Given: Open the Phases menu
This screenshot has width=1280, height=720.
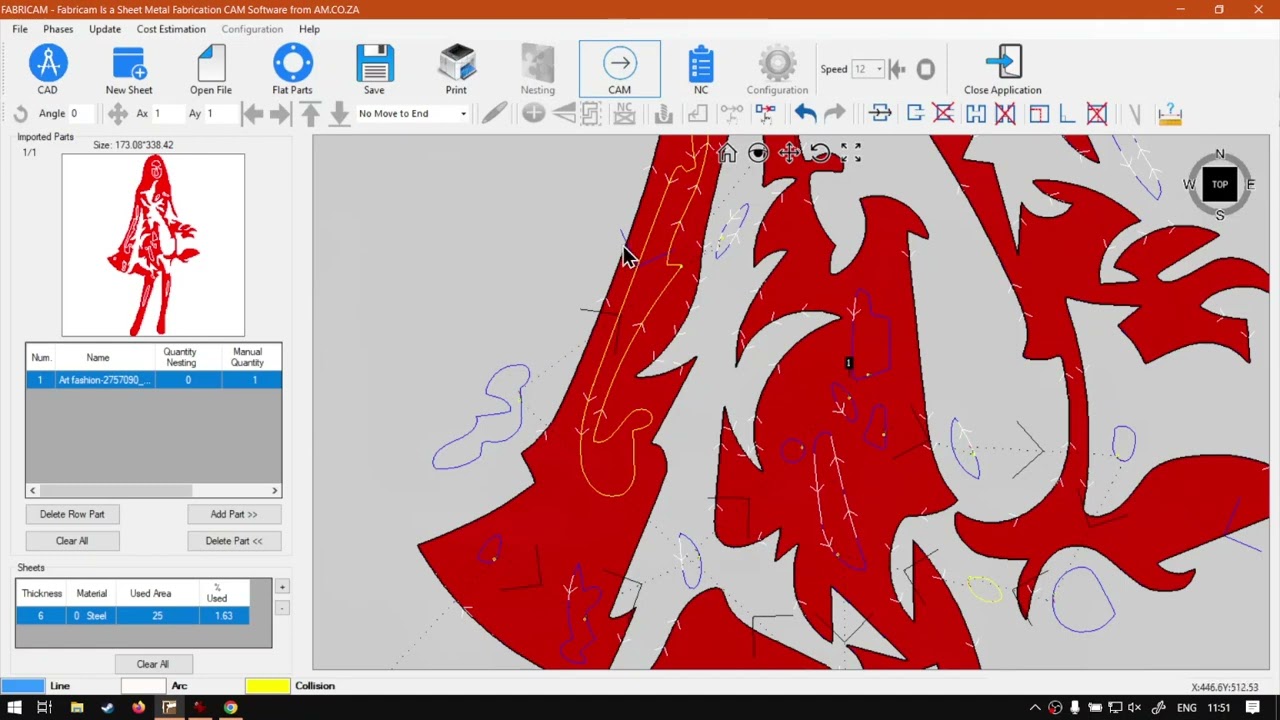Looking at the screenshot, I should pyautogui.click(x=58, y=29).
